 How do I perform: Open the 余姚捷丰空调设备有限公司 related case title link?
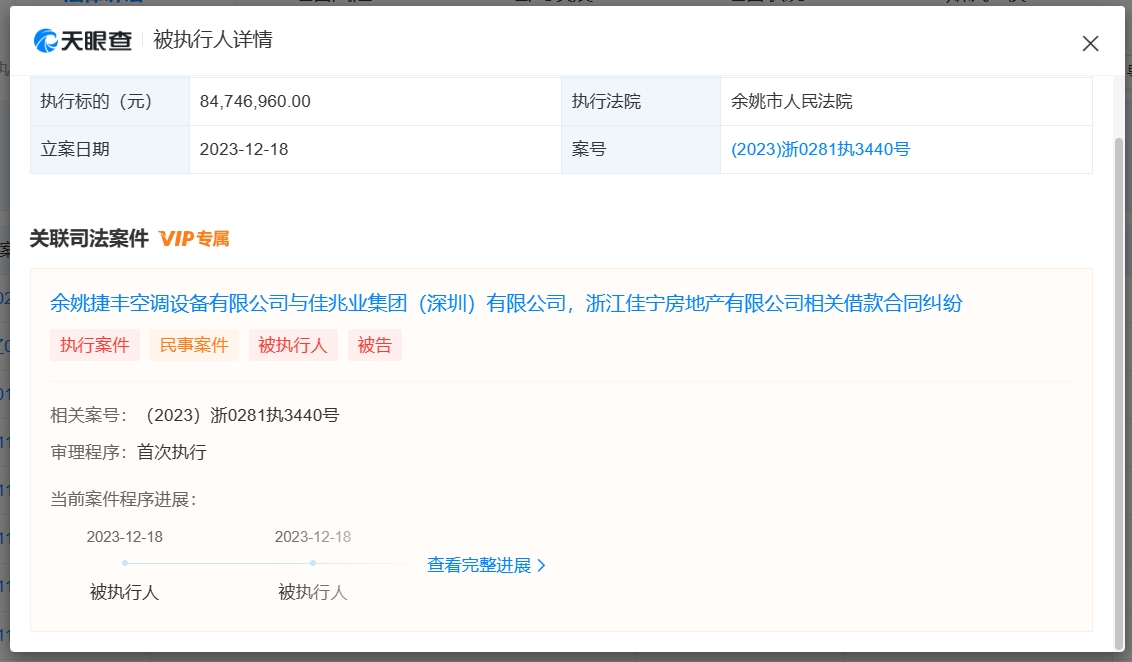click(x=505, y=303)
